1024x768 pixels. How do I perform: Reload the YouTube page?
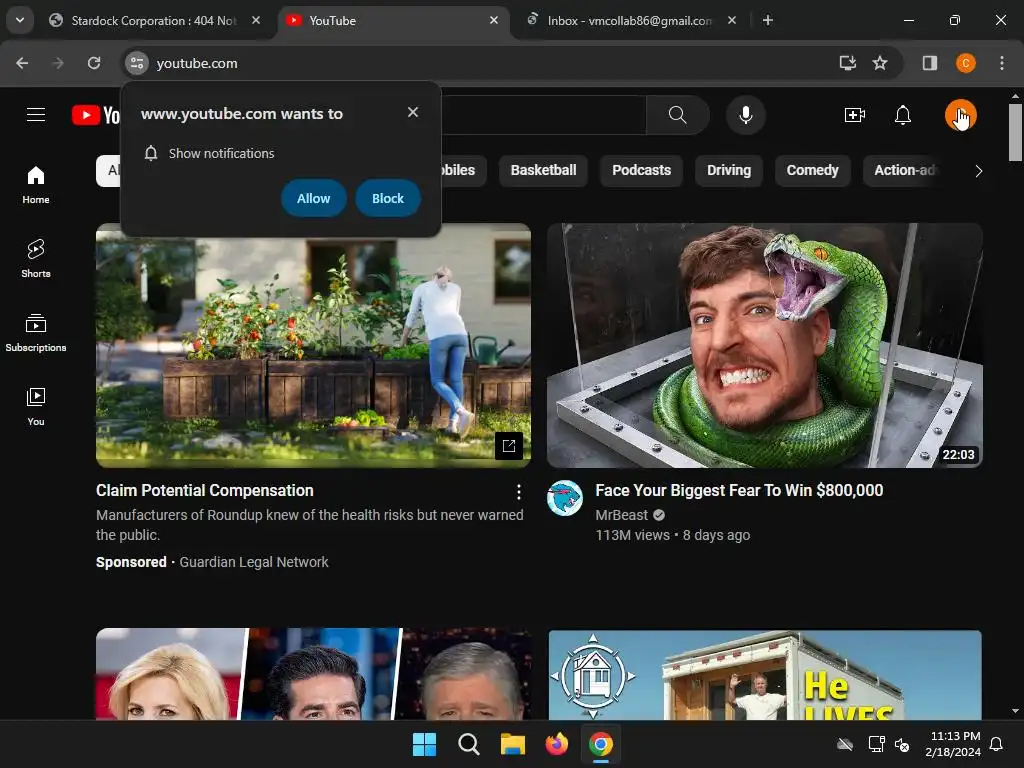[94, 63]
